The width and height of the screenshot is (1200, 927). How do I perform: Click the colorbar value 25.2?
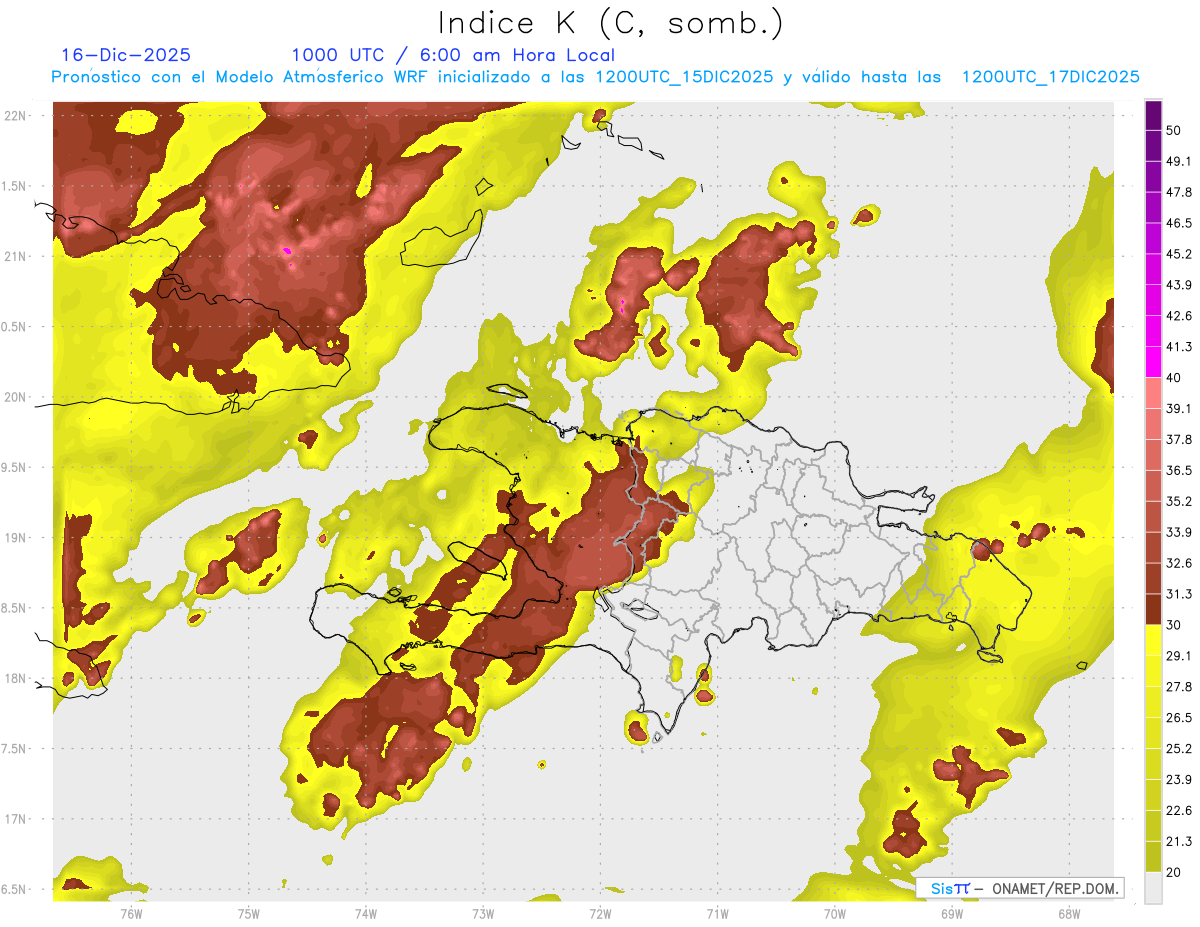point(1179,748)
